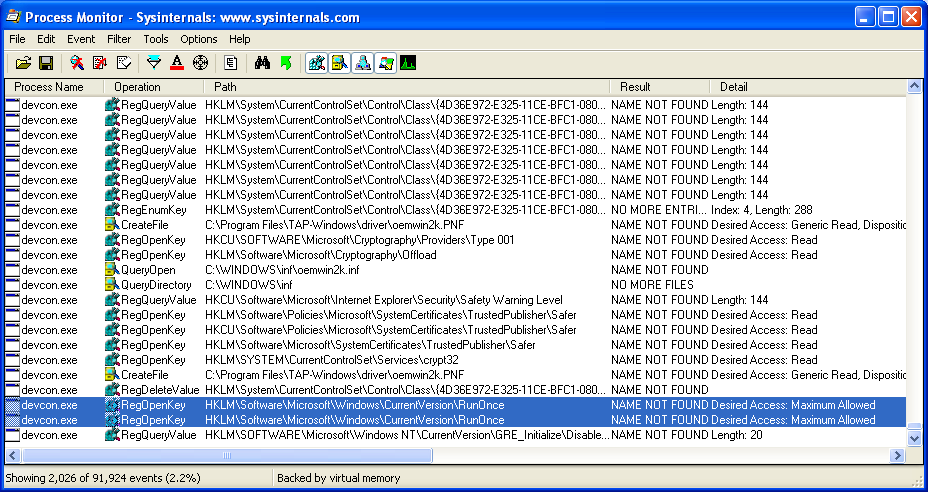This screenshot has width=928, height=492.
Task: Toggle the Autoscroll toolbar icon
Action: (x=100, y=63)
